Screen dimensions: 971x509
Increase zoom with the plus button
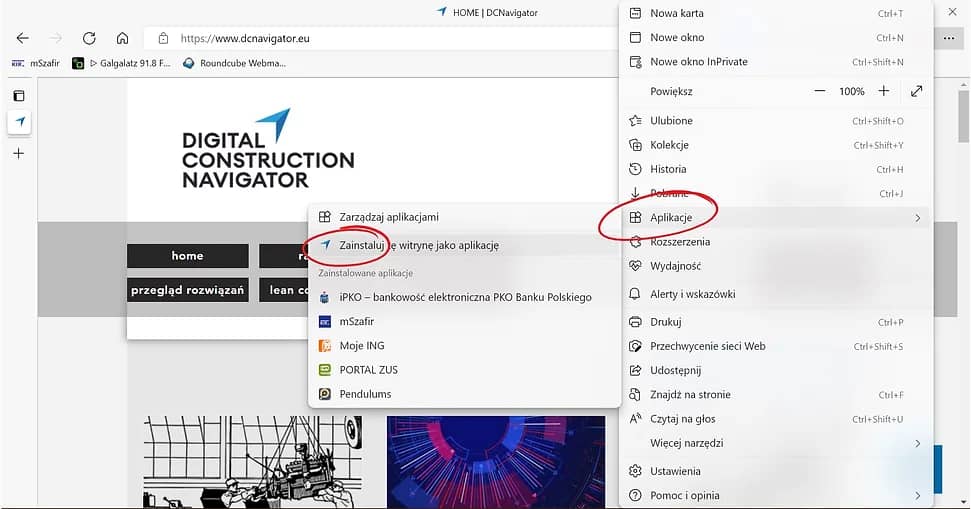[x=884, y=91]
